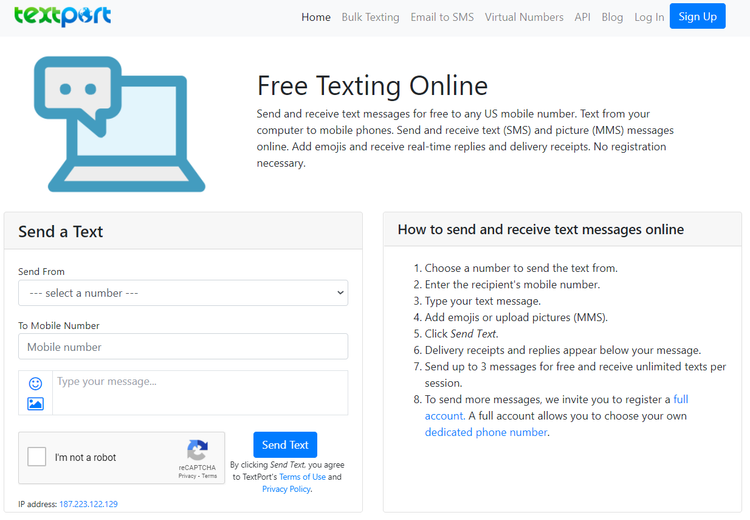Open the emoji picker icon

point(35,383)
